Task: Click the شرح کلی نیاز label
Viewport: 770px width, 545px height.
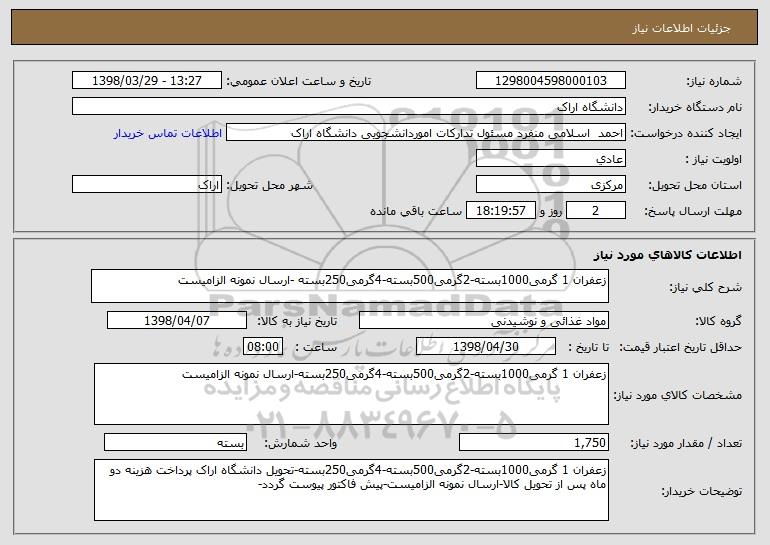Action: coord(706,287)
